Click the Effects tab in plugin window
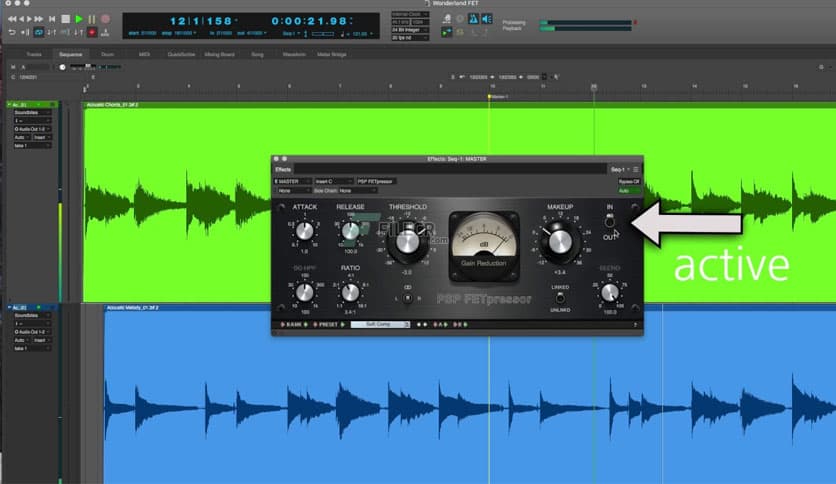836x484 pixels. click(283, 170)
